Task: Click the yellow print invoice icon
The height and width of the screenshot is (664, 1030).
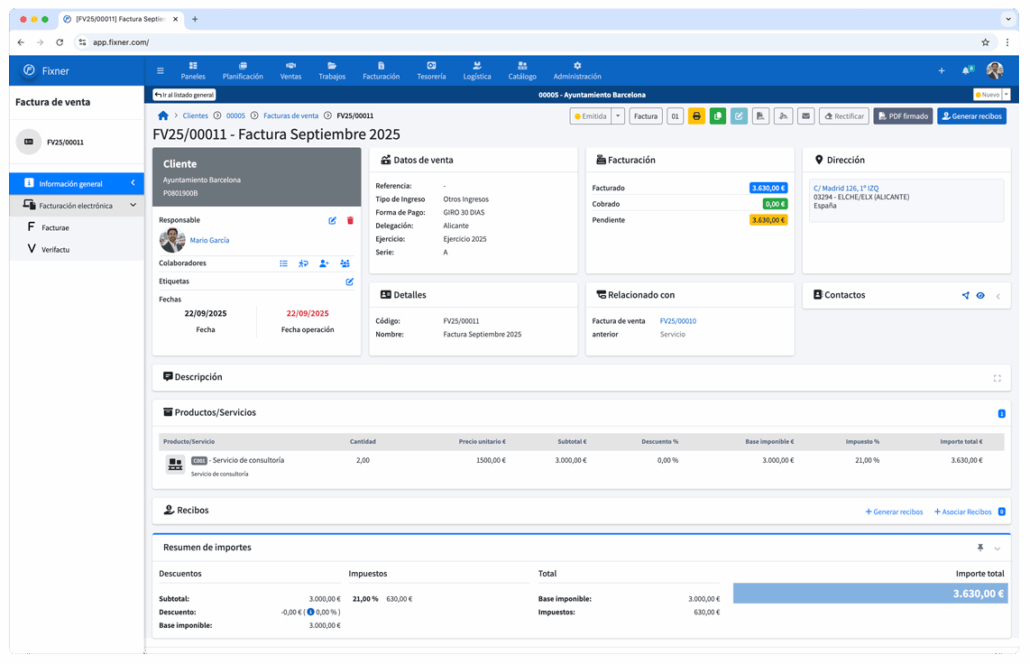Action: (696, 116)
